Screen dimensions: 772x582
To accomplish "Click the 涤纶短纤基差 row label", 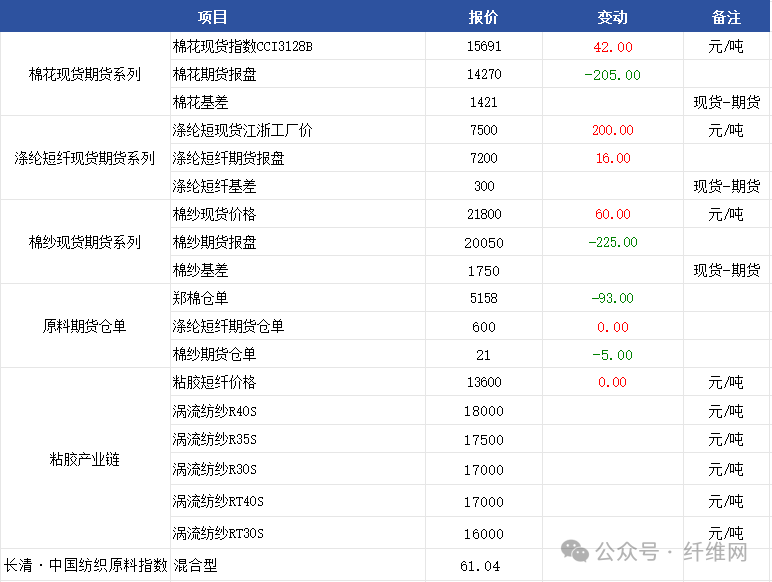I will 215,187.
